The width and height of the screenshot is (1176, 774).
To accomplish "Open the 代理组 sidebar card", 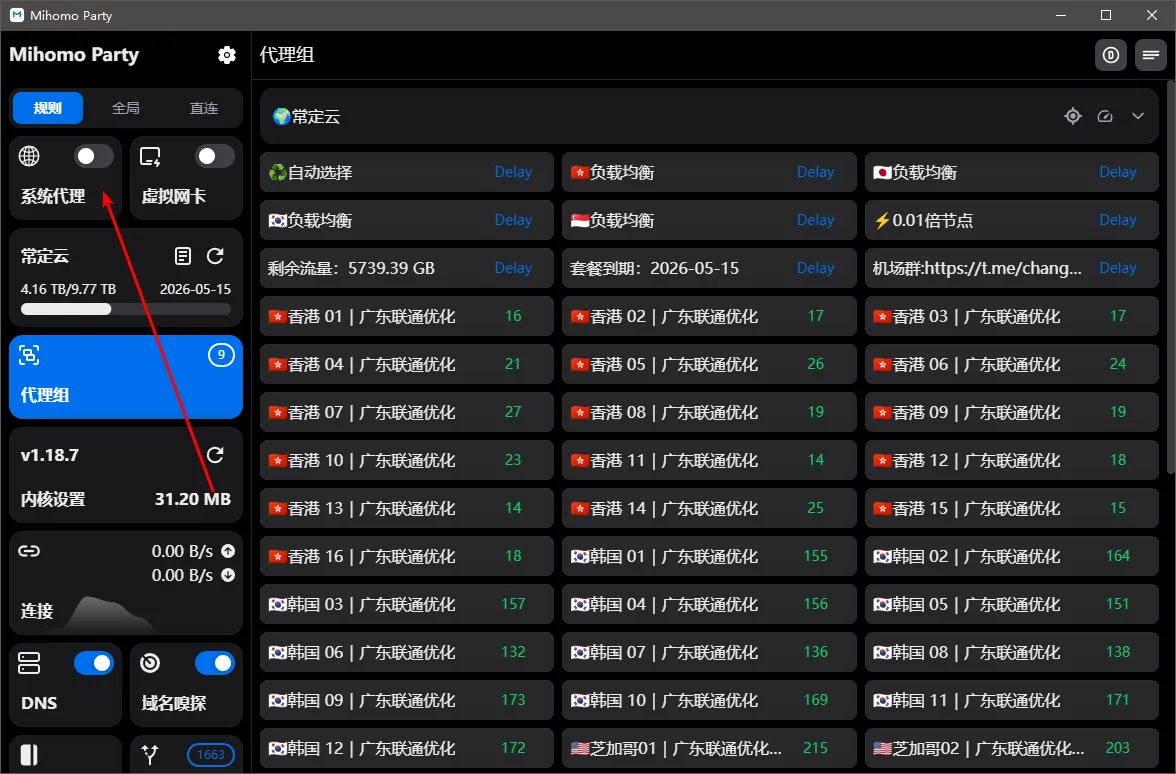I will (x=126, y=376).
